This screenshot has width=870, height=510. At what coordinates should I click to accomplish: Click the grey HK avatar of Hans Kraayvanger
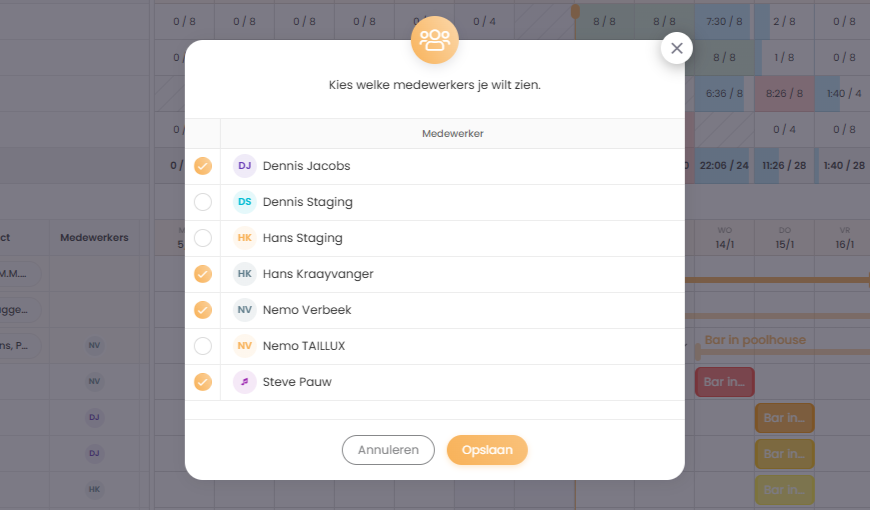pyautogui.click(x=245, y=274)
